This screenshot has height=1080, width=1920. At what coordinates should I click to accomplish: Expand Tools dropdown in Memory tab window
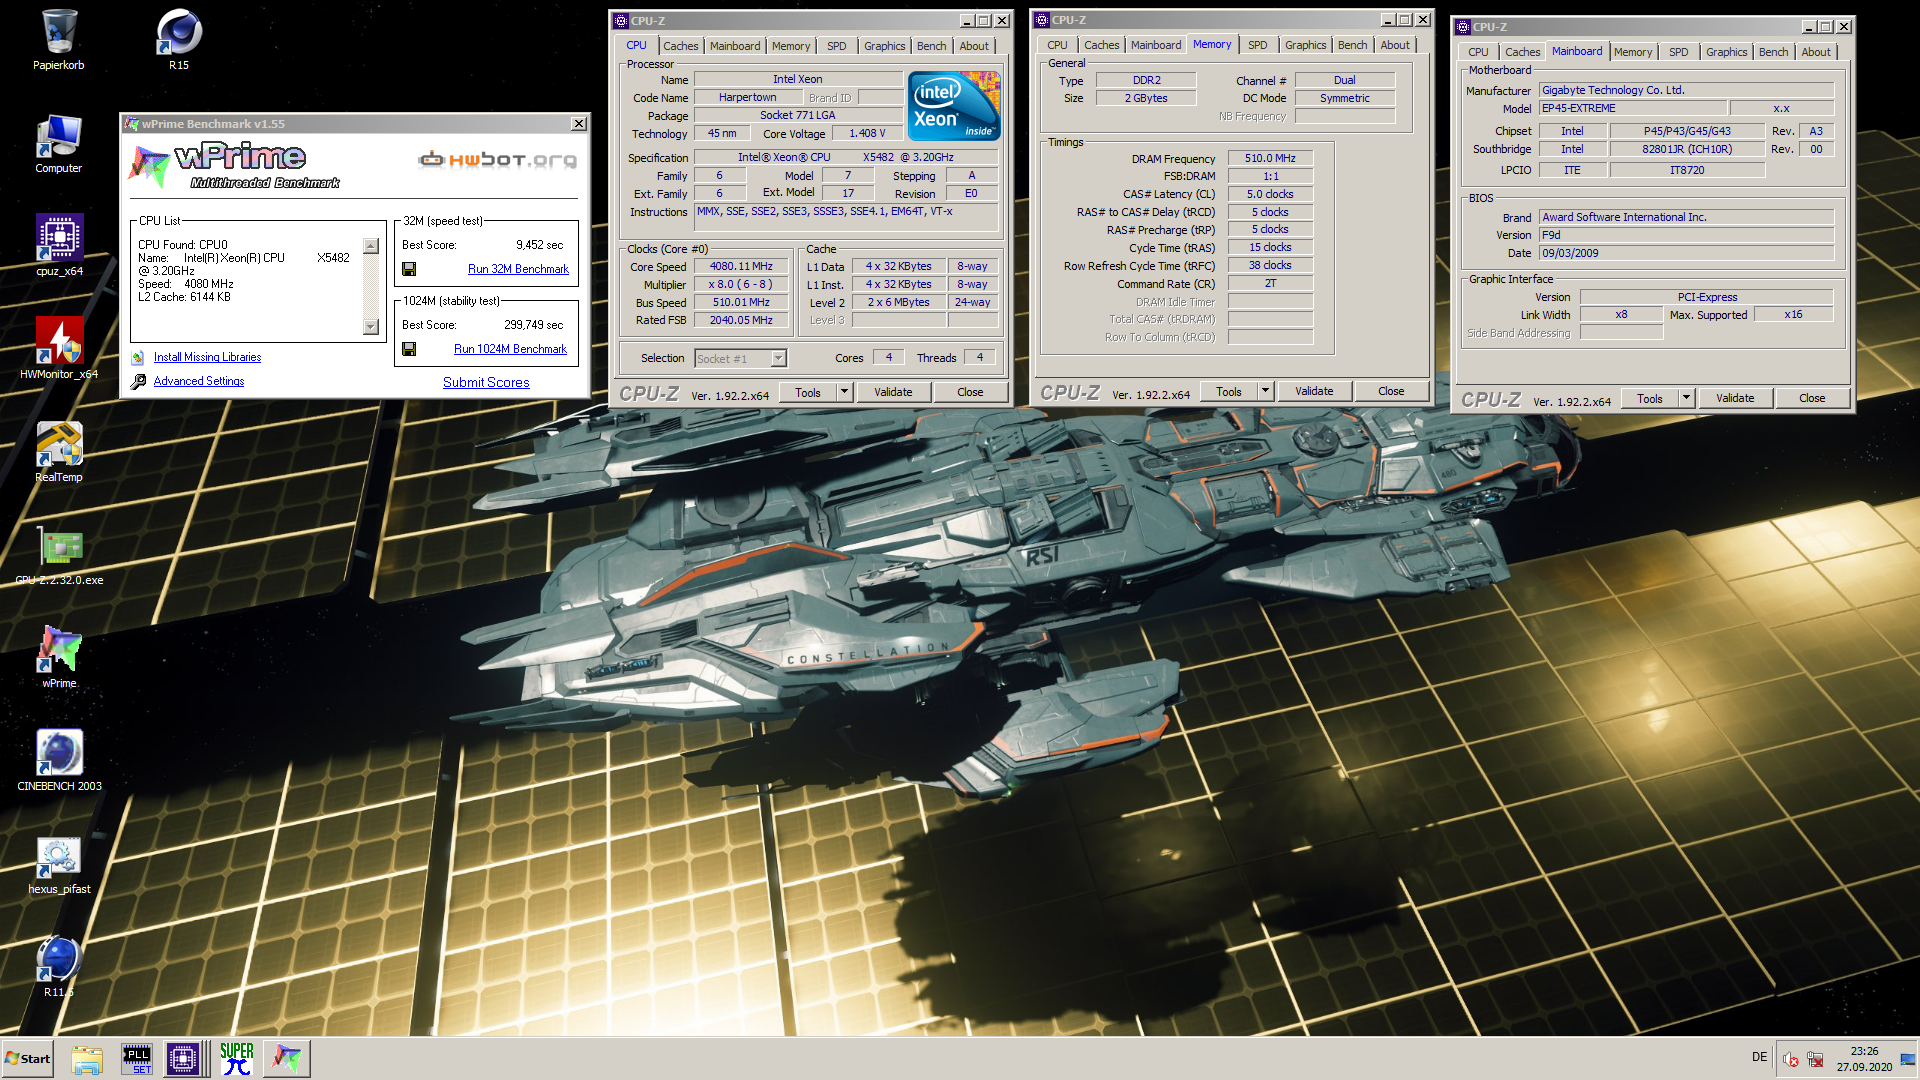(1266, 391)
